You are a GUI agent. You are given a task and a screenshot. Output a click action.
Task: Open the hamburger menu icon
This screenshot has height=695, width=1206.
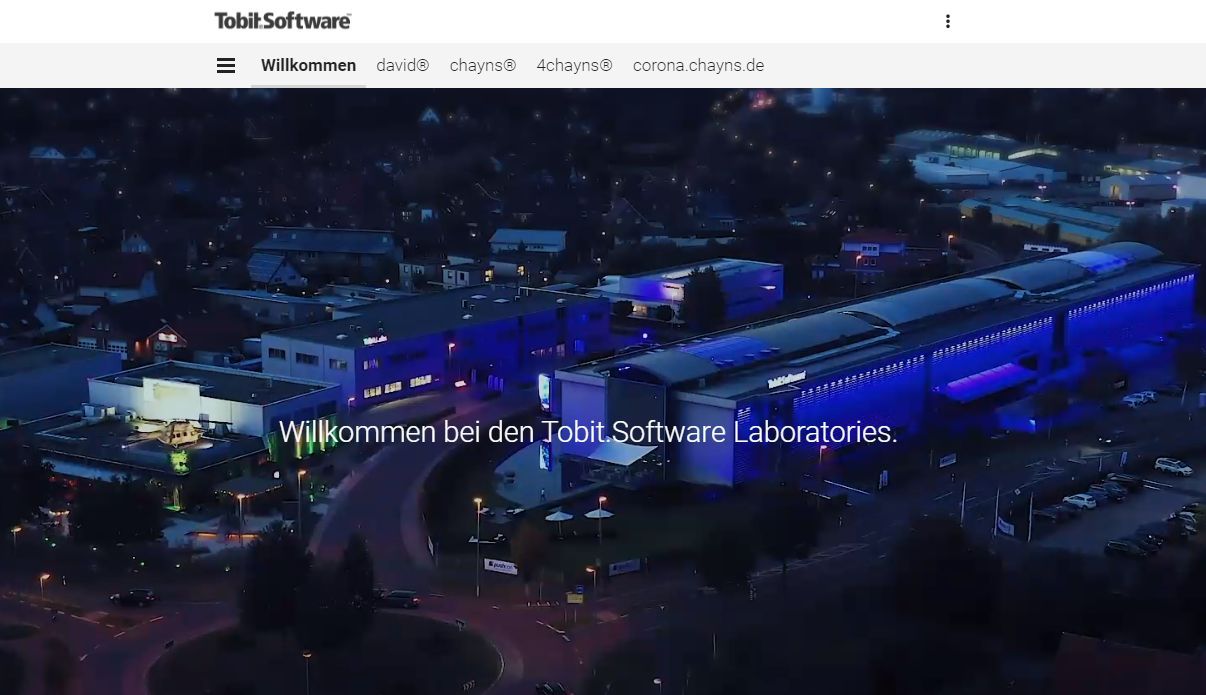(226, 66)
